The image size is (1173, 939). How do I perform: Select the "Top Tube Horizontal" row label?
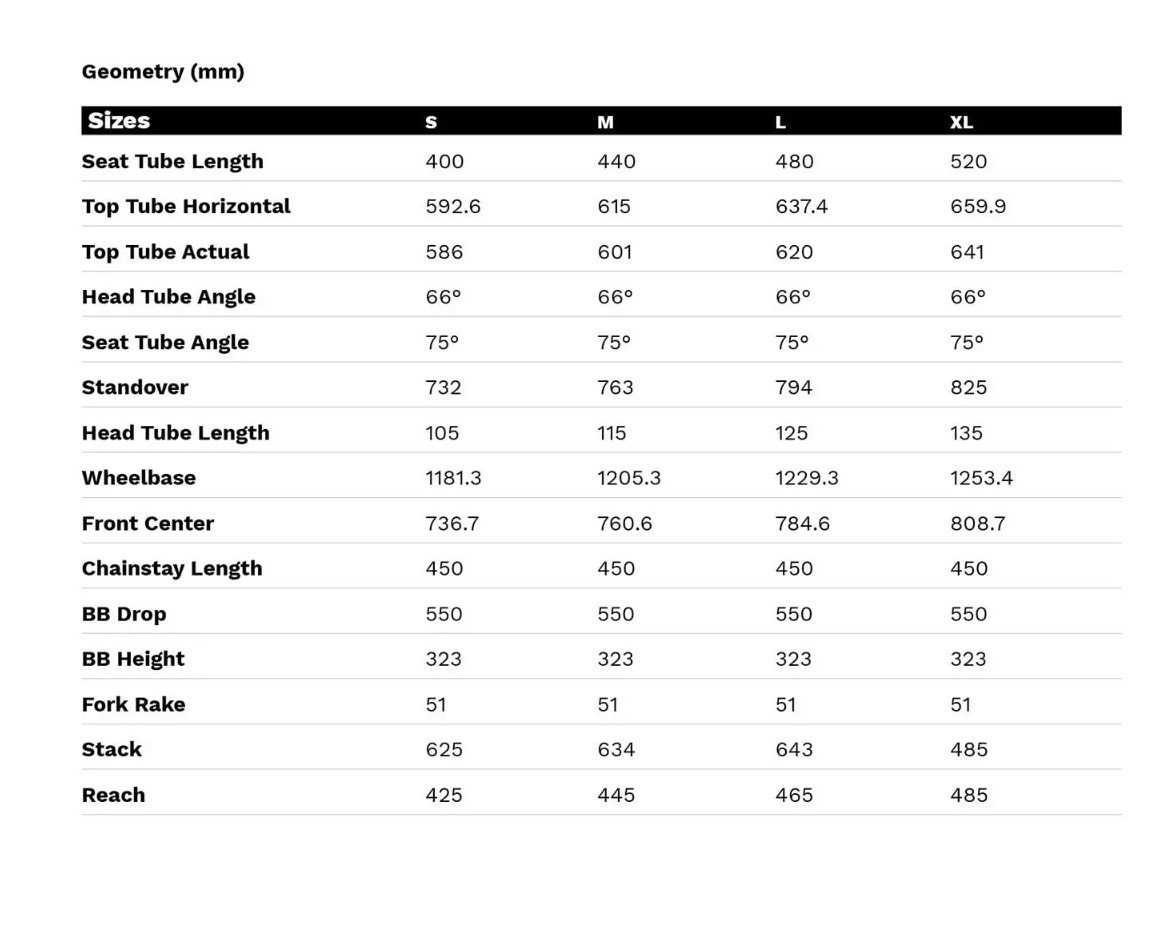186,207
